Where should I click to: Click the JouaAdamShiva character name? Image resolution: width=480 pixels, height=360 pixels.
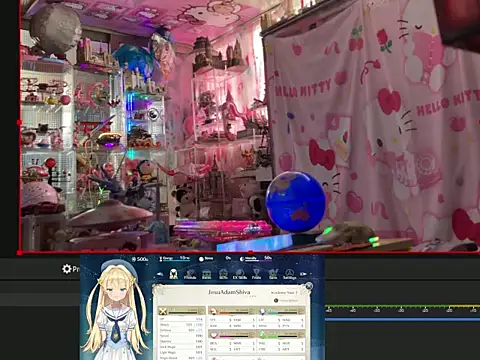coord(229,292)
